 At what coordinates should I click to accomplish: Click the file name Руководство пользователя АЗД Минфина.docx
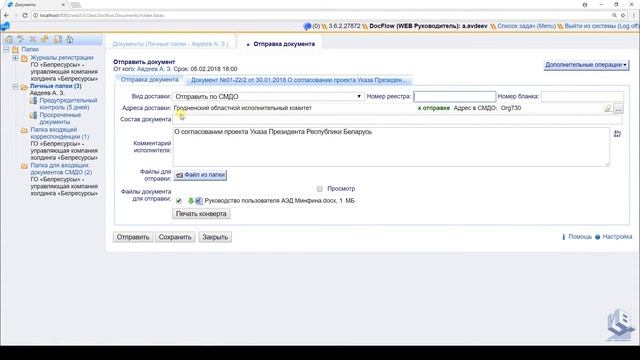tap(271, 201)
